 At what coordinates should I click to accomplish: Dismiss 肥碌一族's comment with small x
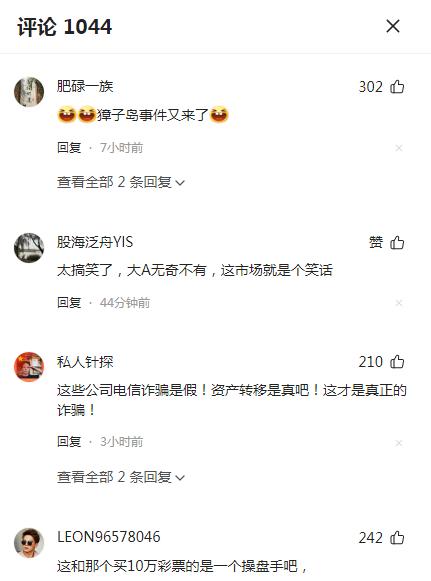click(399, 148)
